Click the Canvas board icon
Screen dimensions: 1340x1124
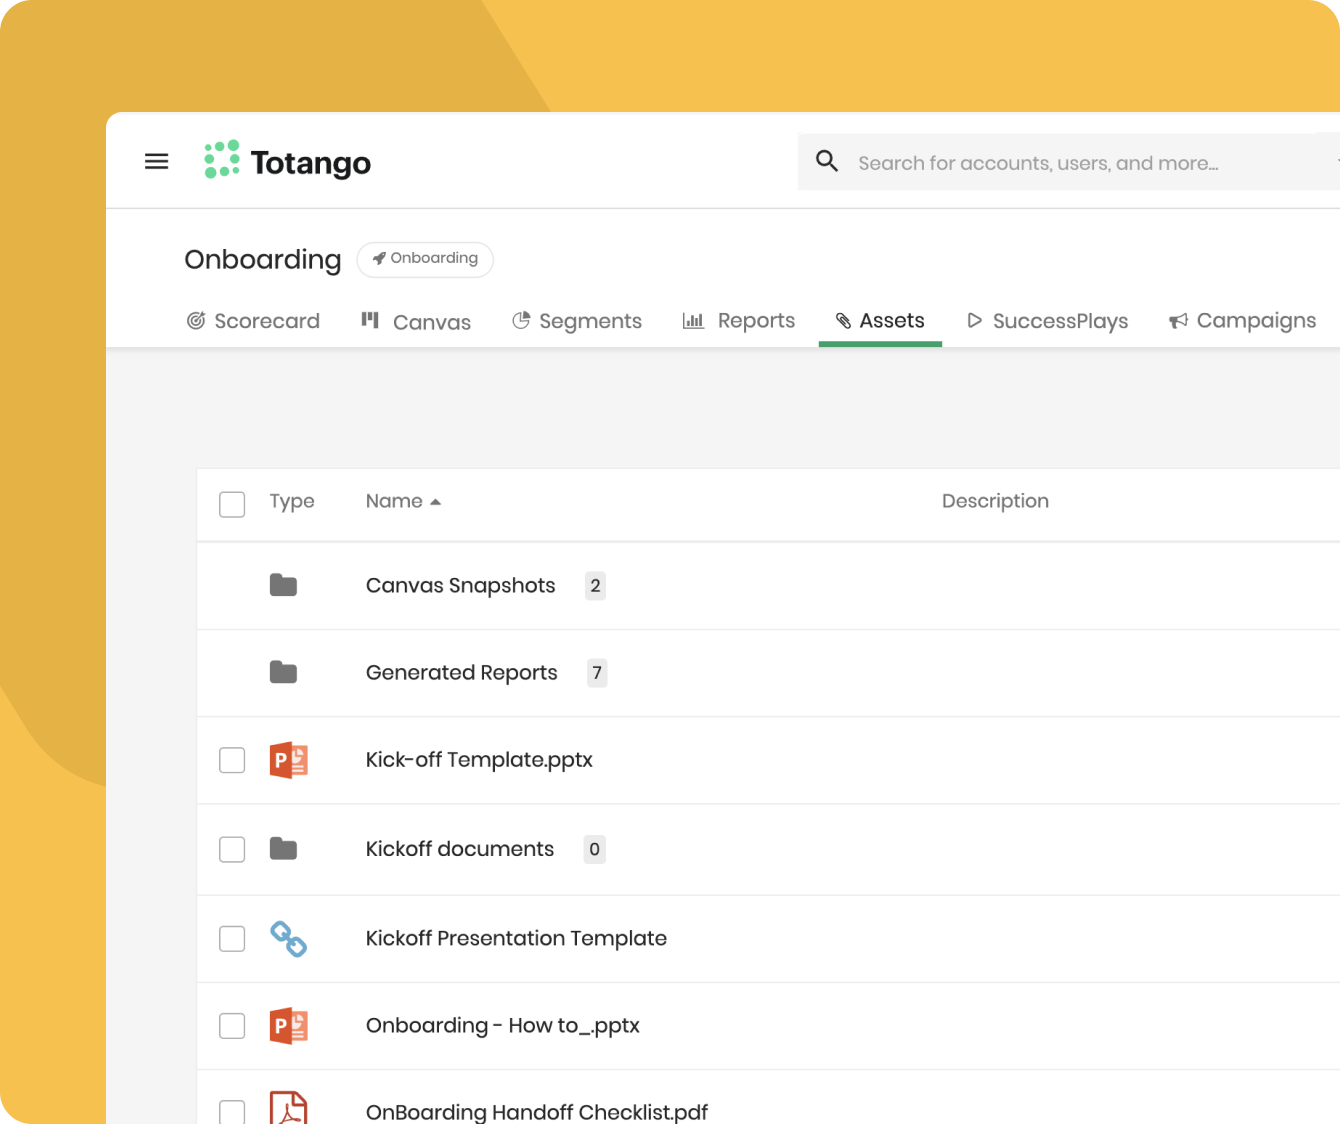[370, 320]
